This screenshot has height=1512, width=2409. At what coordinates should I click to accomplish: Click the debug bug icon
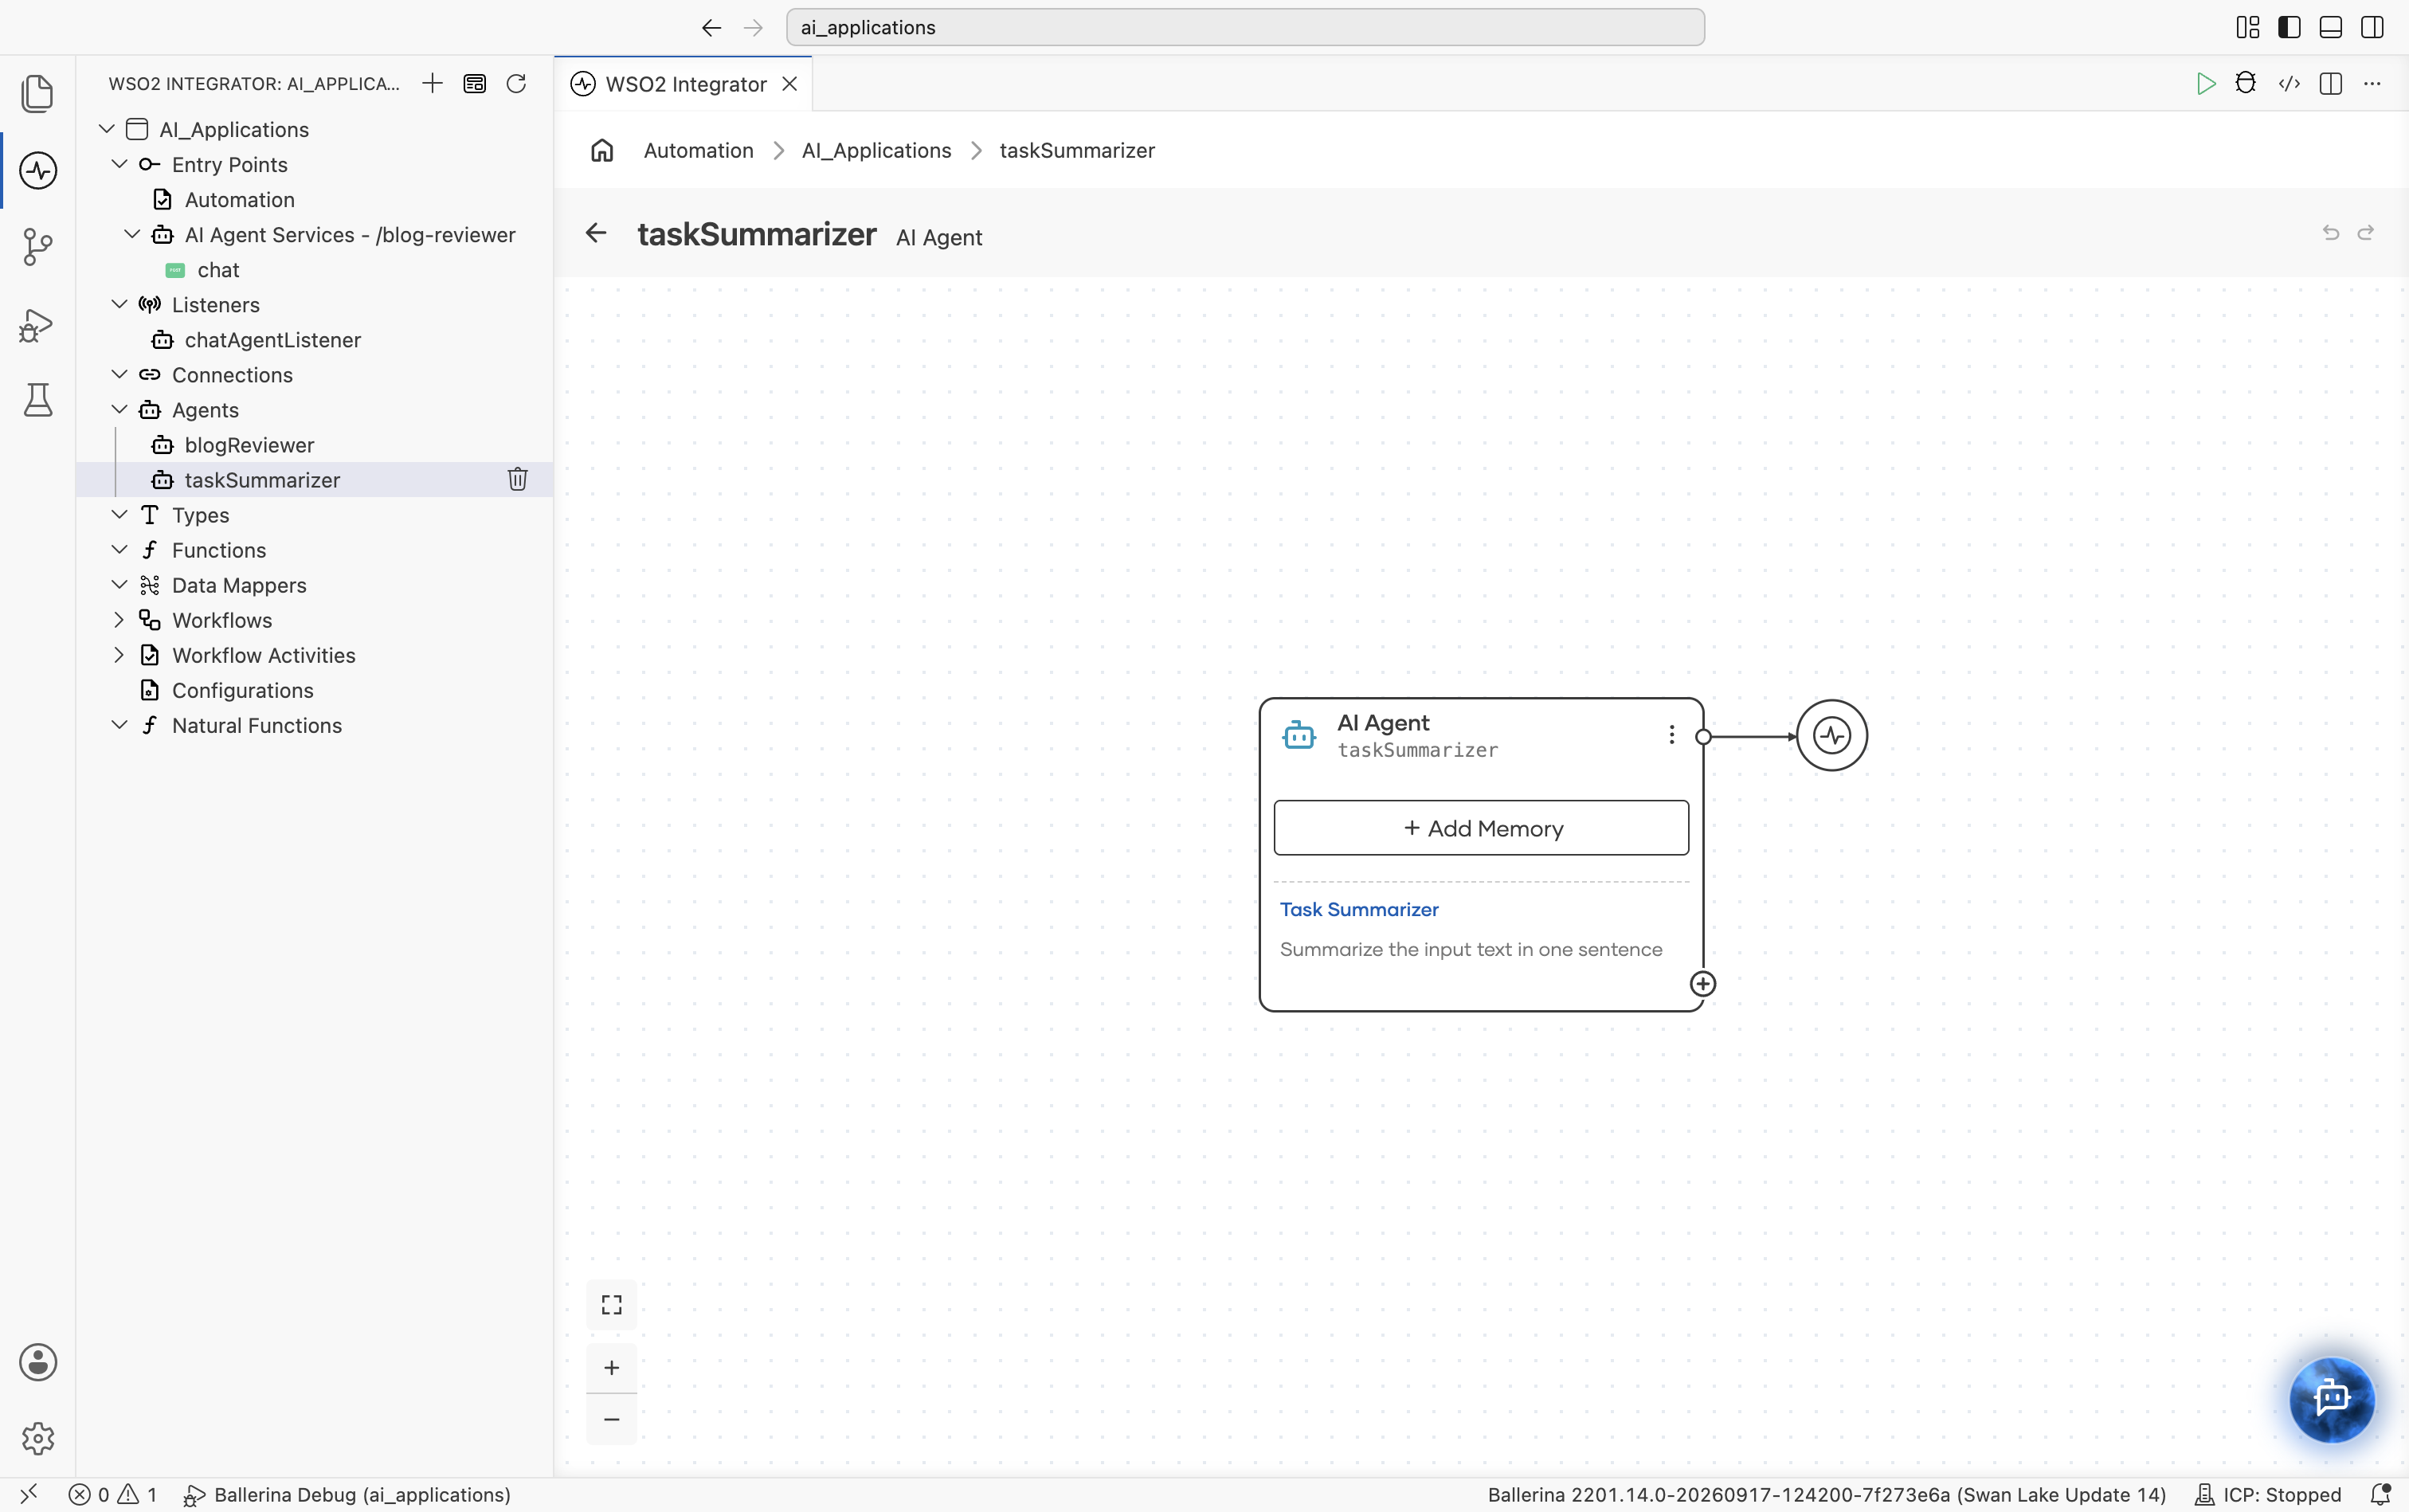pos(2246,83)
